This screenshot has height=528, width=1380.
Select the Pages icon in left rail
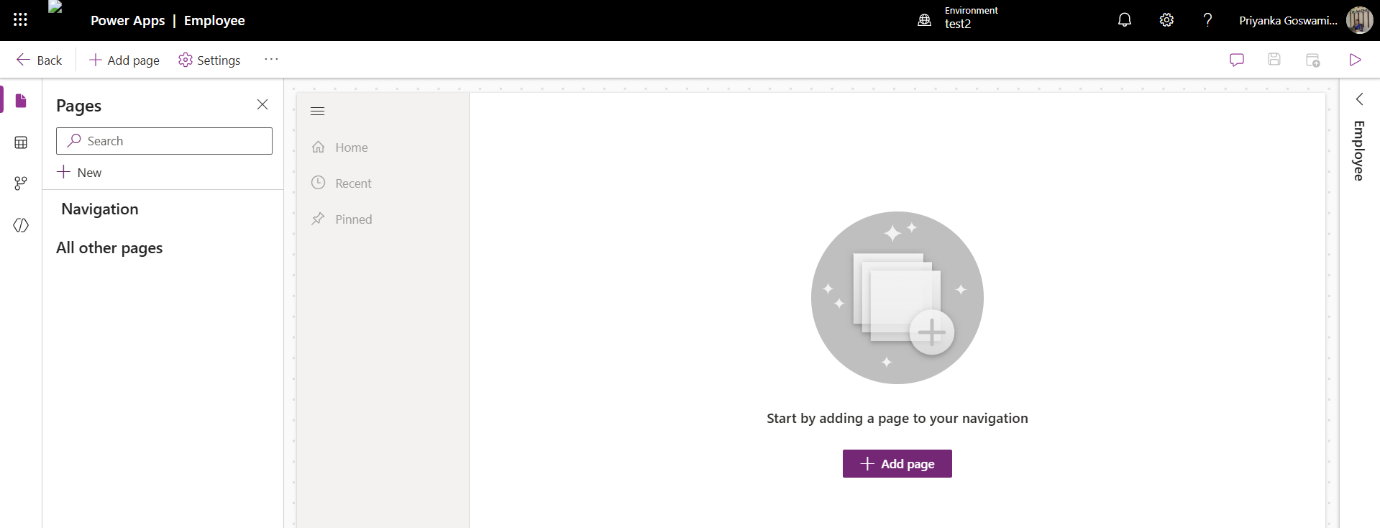[21, 100]
